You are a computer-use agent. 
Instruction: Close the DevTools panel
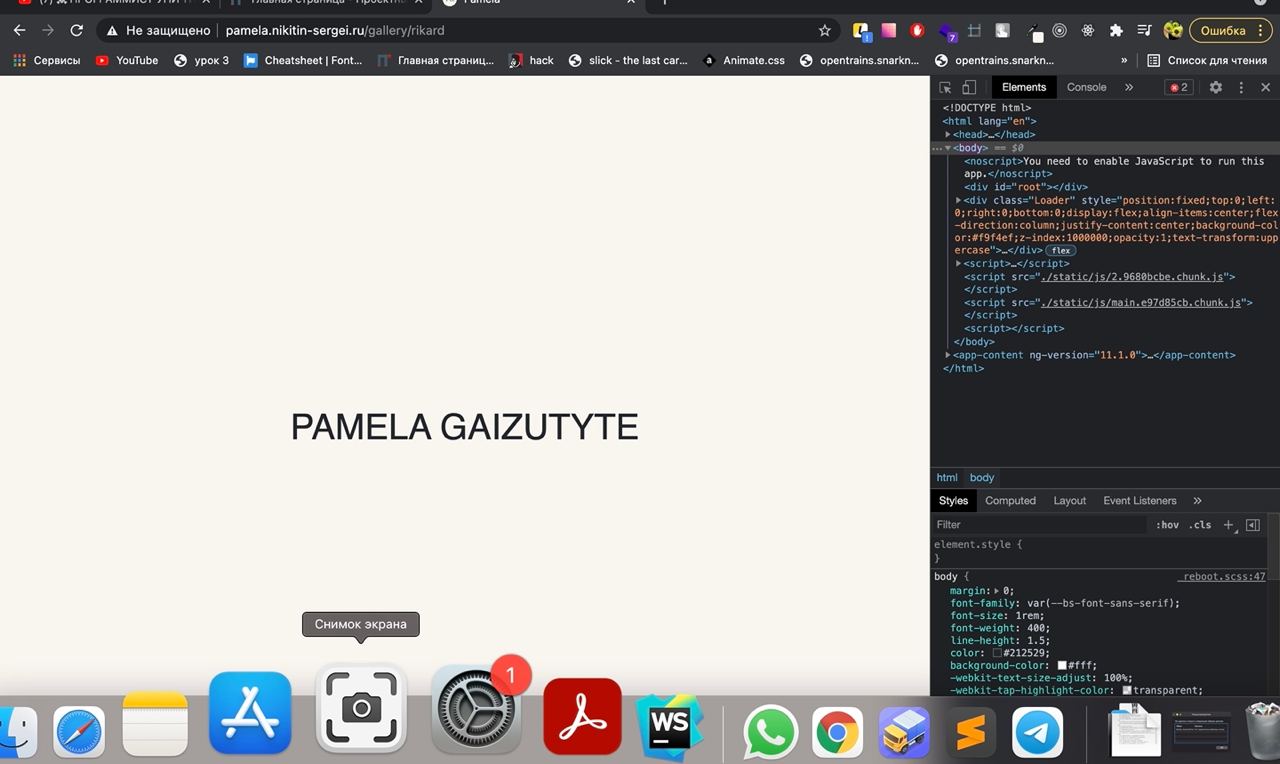1265,88
